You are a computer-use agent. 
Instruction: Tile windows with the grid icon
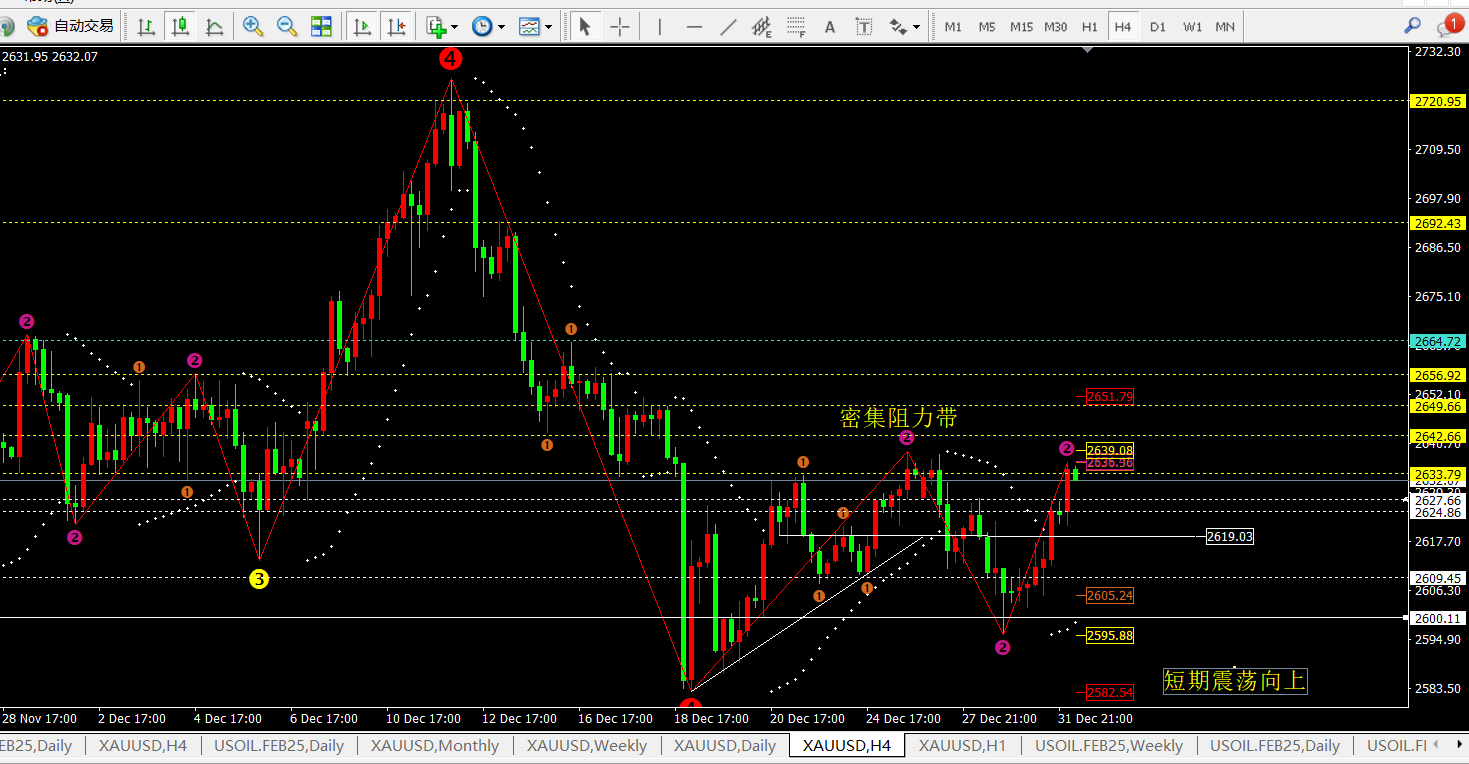pyautogui.click(x=321, y=26)
